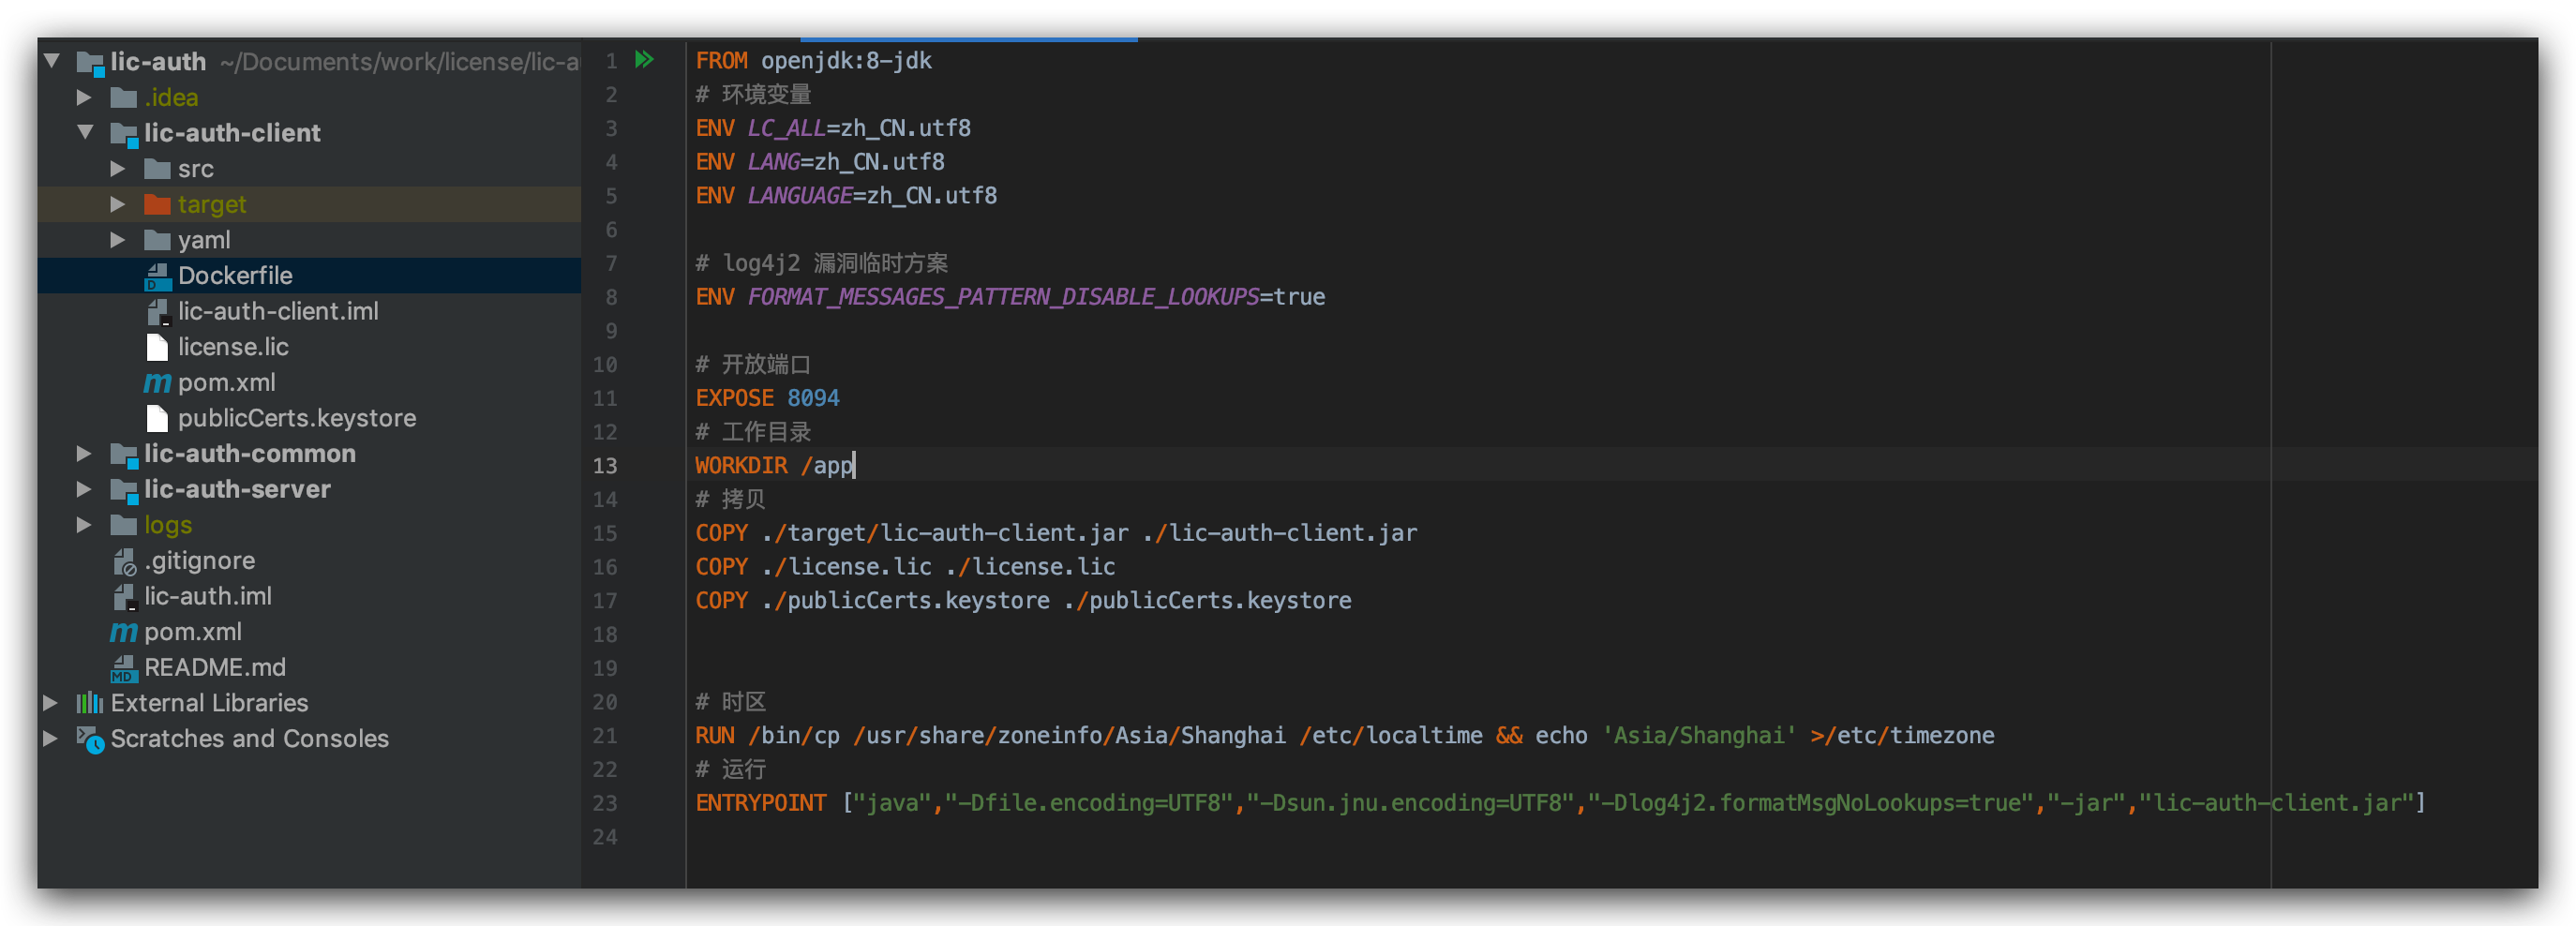Viewport: 2576px width, 926px height.
Task: Click ./publicCerts.keystore source on line 17
Action: click(906, 601)
